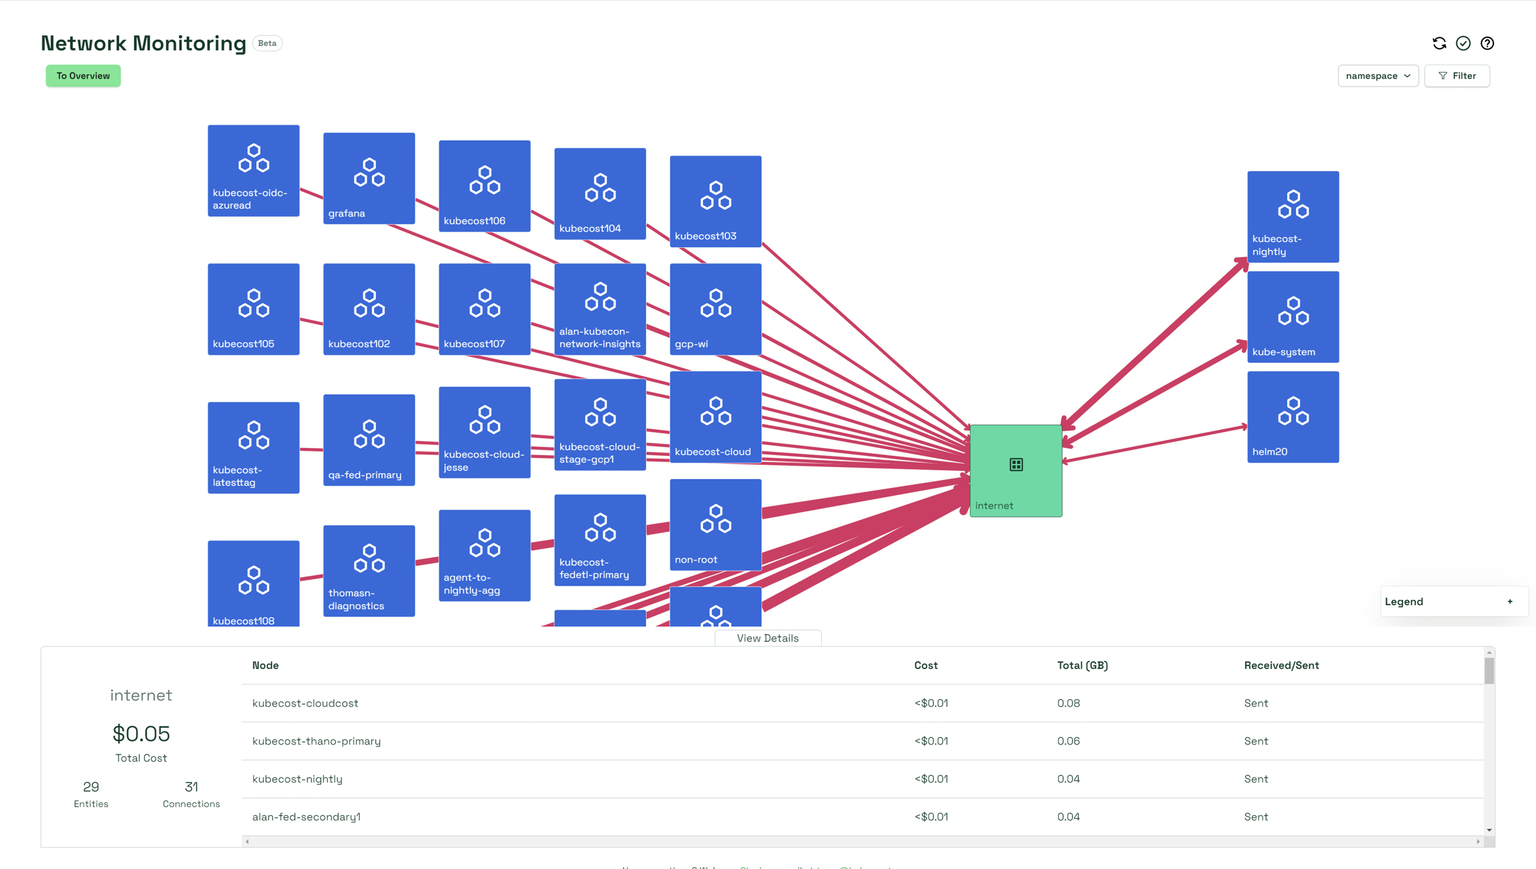The image size is (1536, 869).
Task: Click the refresh data icon
Action: (x=1439, y=43)
